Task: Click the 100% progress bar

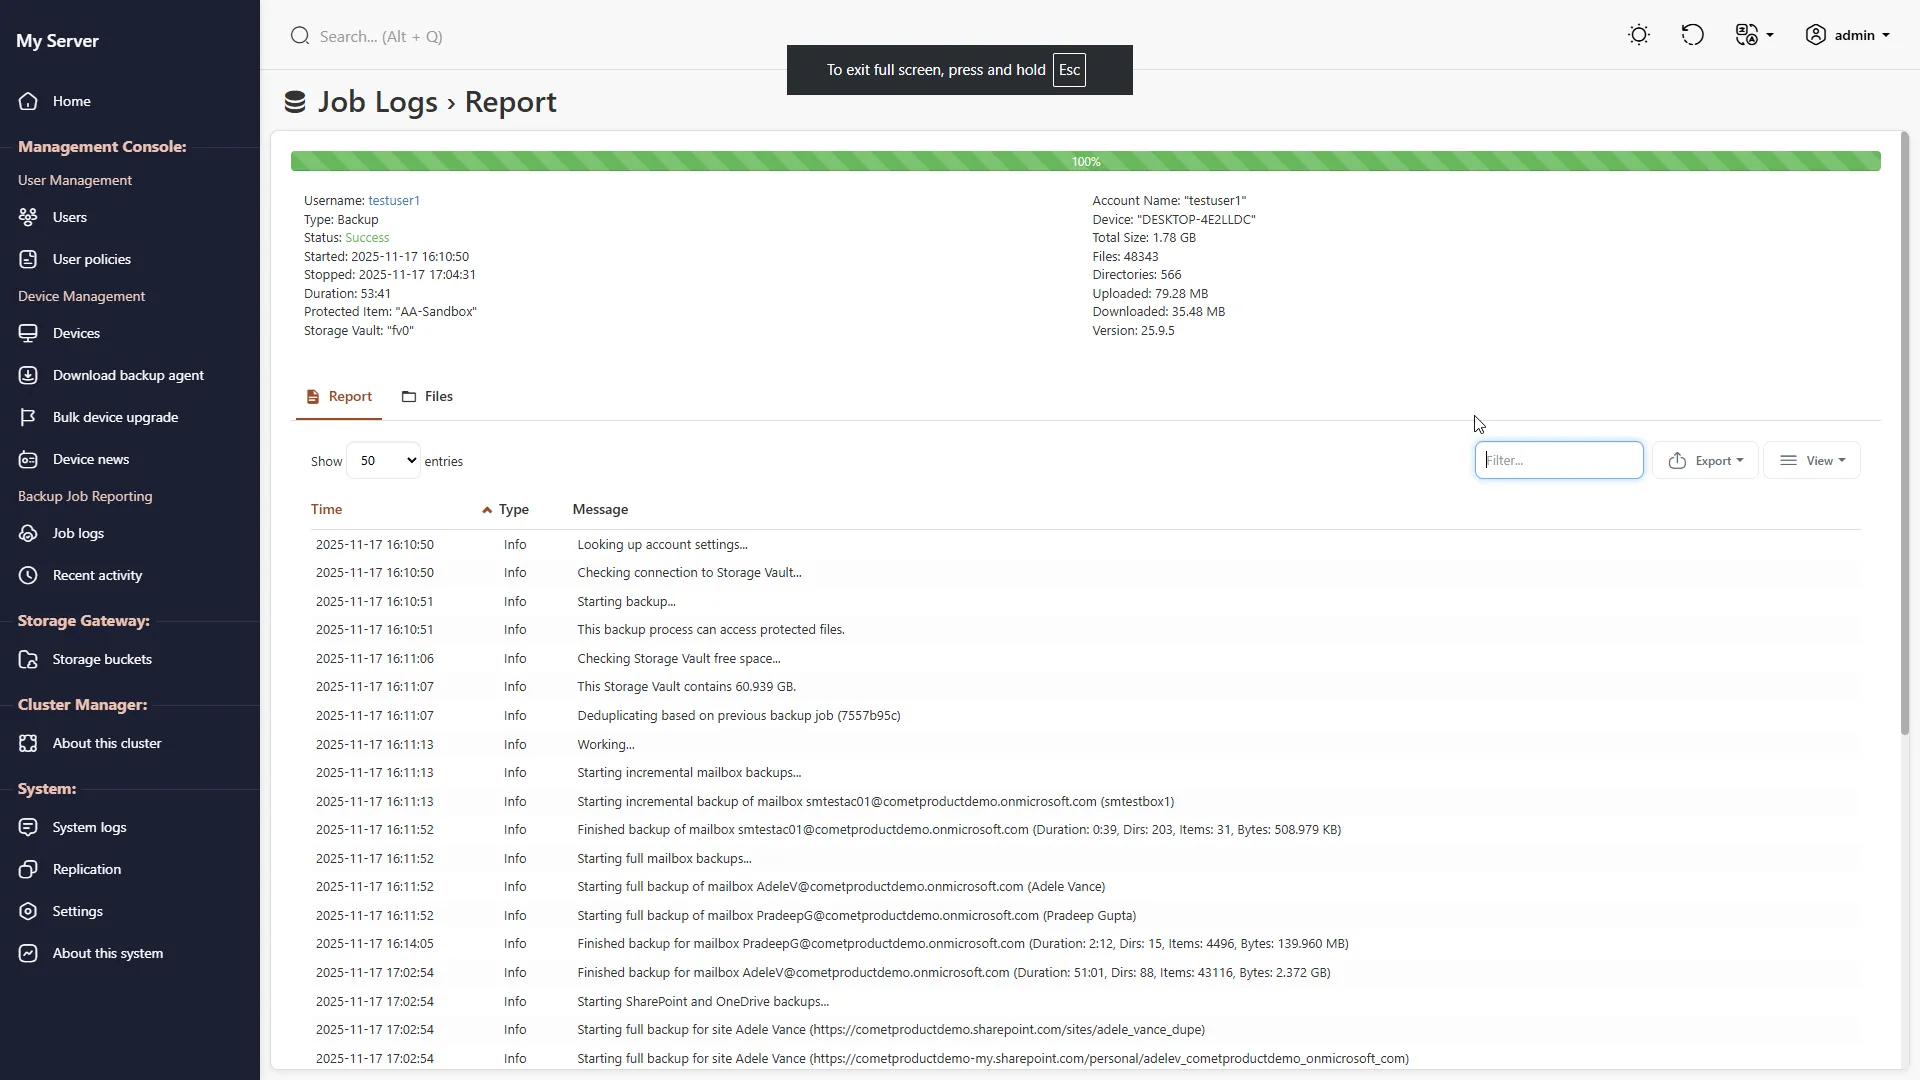Action: [x=1085, y=161]
